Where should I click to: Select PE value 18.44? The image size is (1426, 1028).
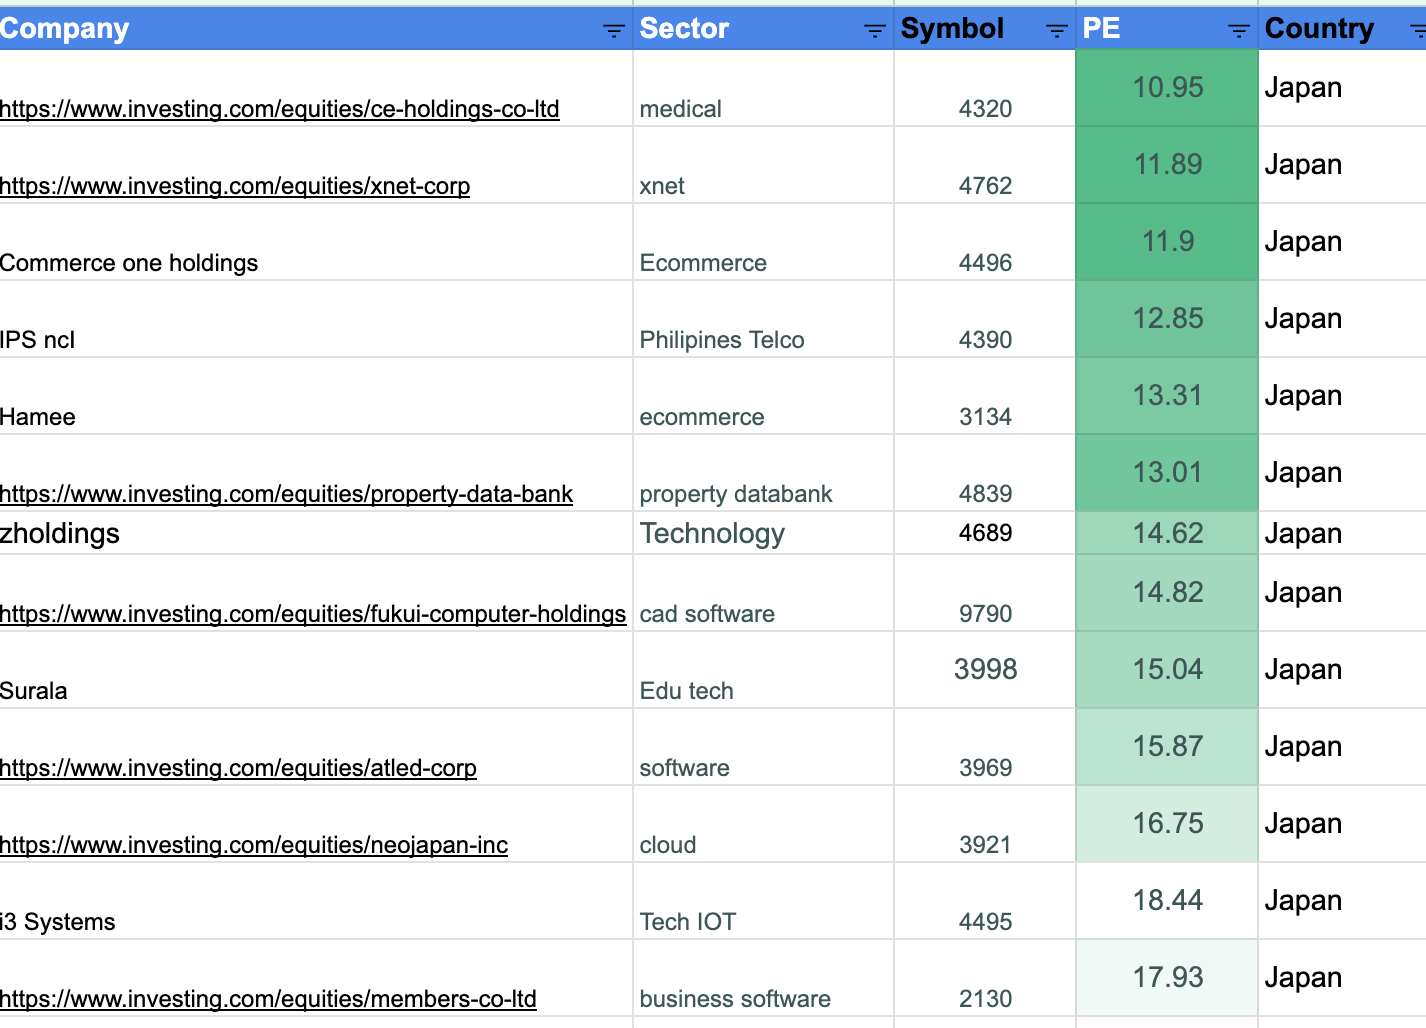(1167, 901)
